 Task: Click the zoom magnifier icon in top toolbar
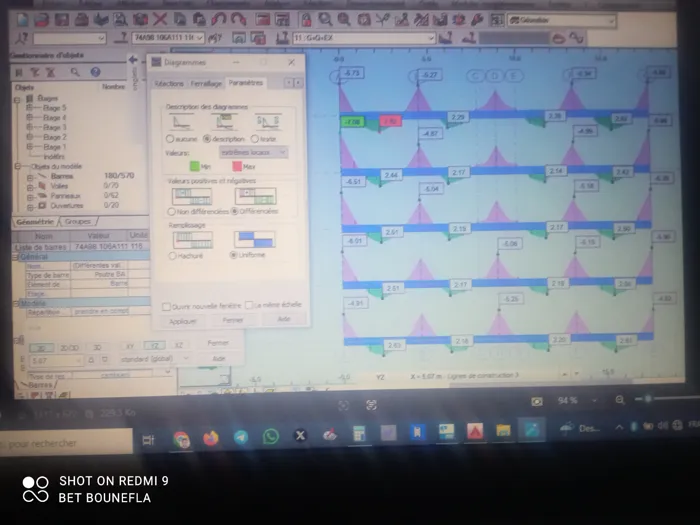pos(327,19)
